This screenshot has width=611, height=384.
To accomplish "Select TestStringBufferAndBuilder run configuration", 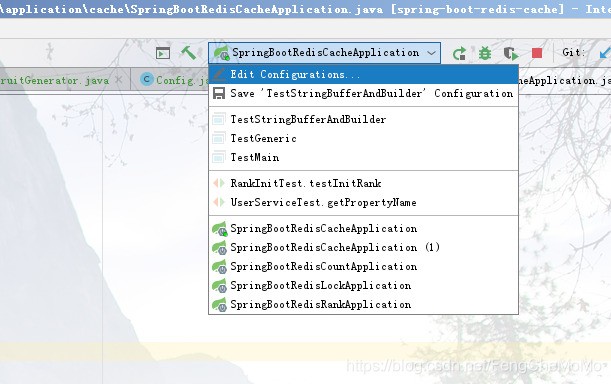I will point(363,119).
